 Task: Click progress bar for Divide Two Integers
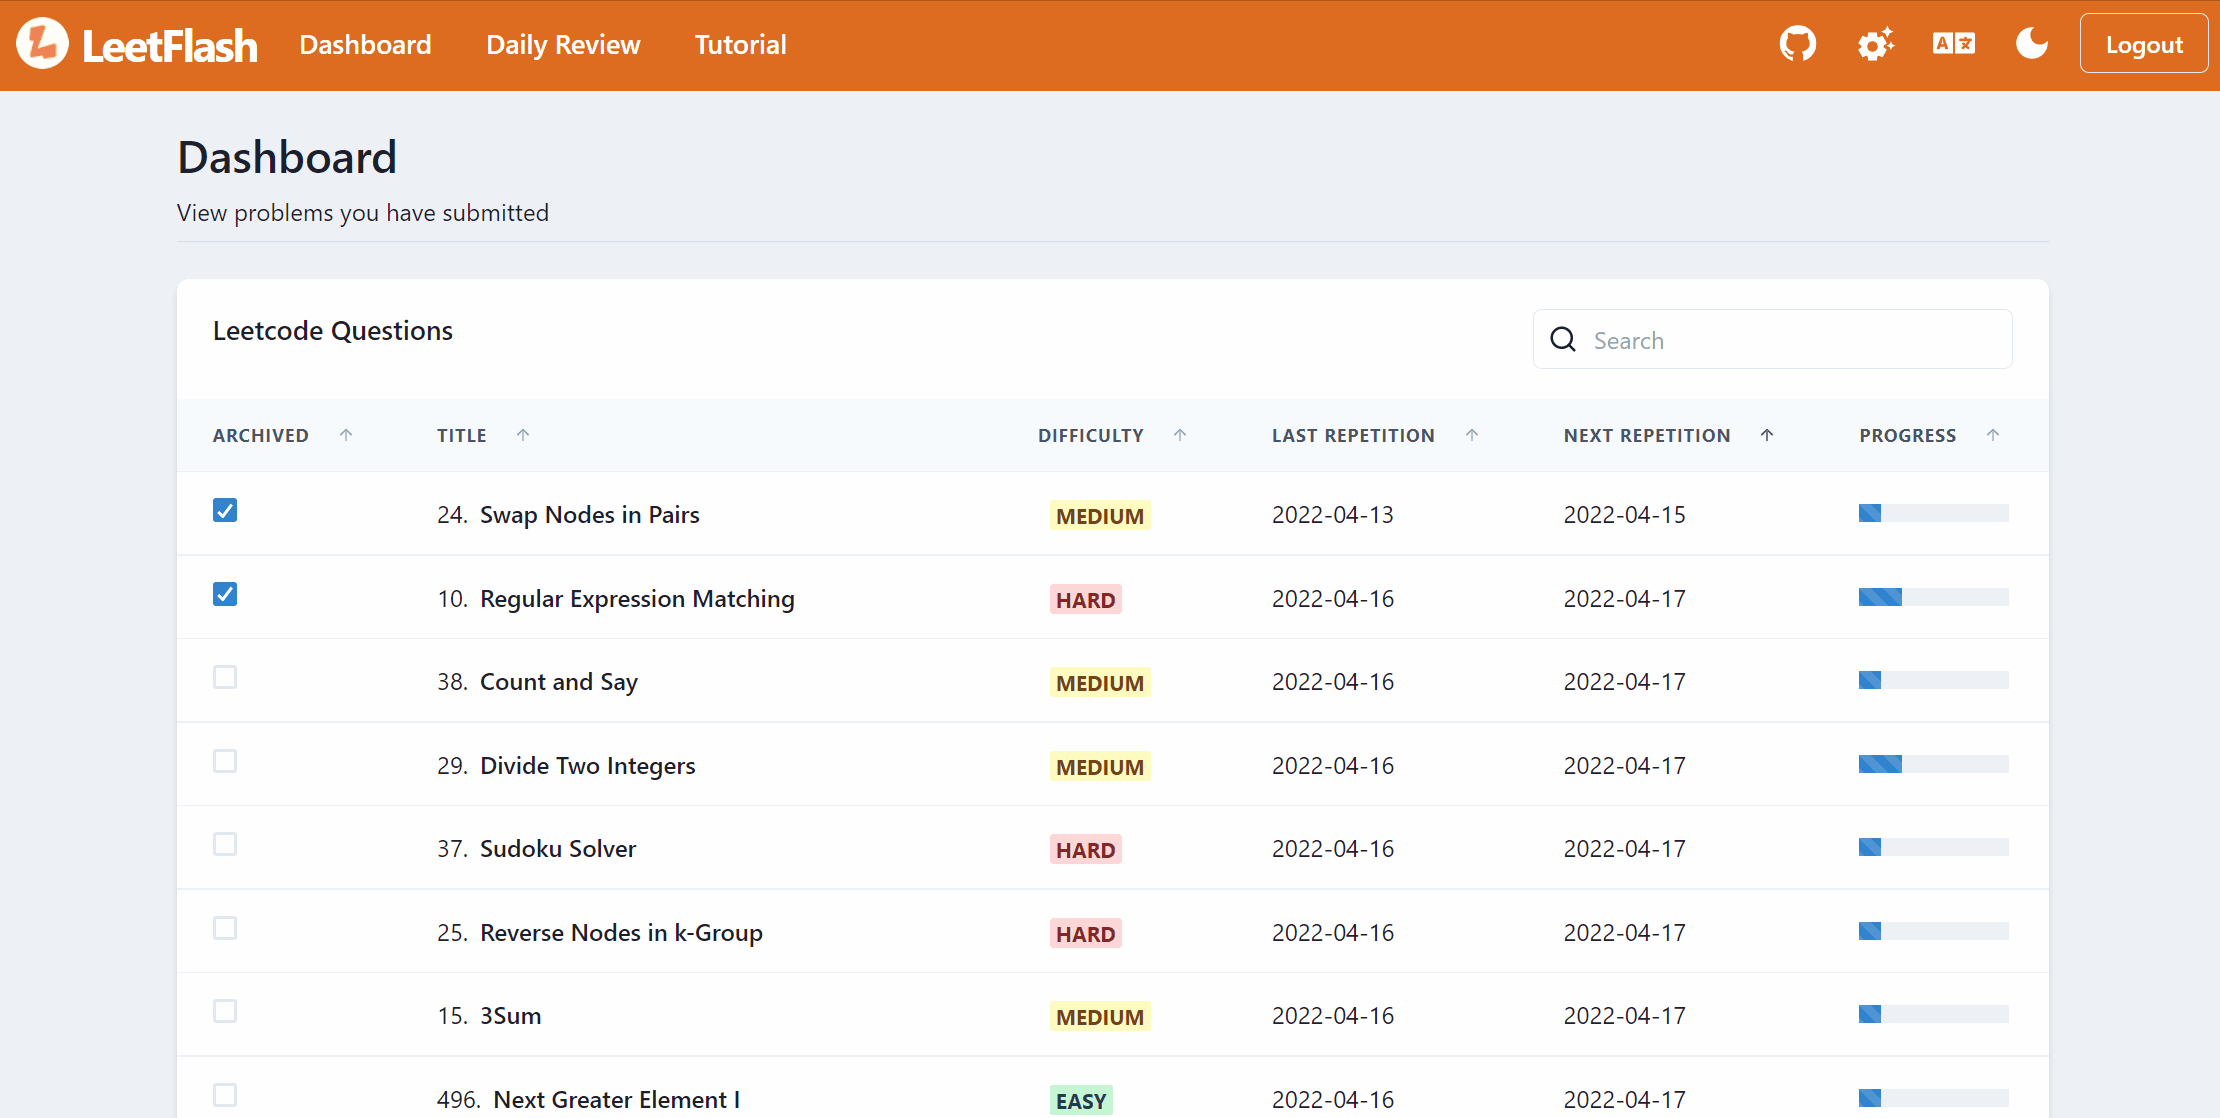pyautogui.click(x=1933, y=765)
